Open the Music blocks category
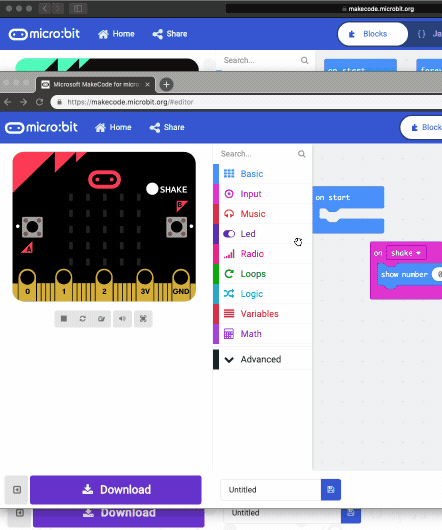The height and width of the screenshot is (530, 442). (x=263, y=214)
